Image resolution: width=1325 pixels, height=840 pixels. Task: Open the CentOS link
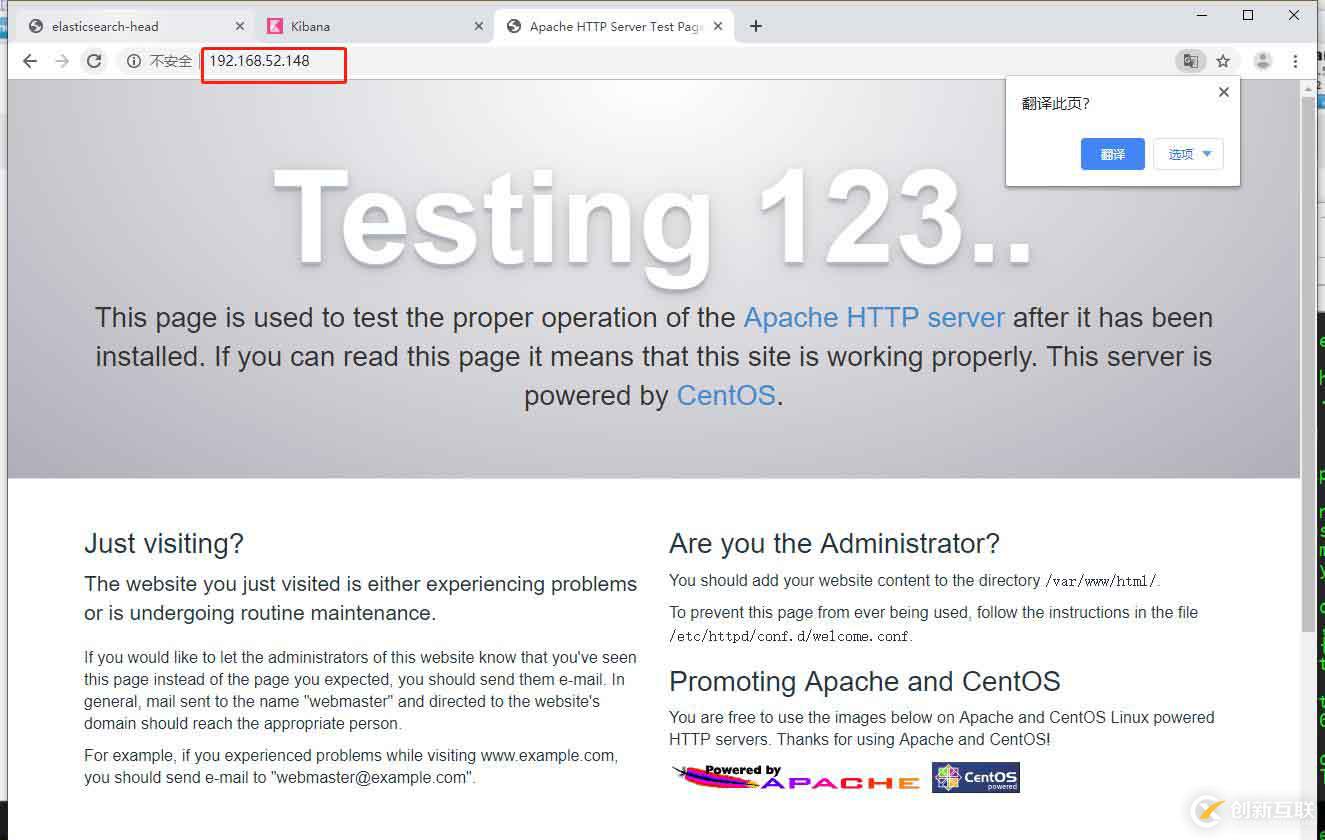coord(726,396)
